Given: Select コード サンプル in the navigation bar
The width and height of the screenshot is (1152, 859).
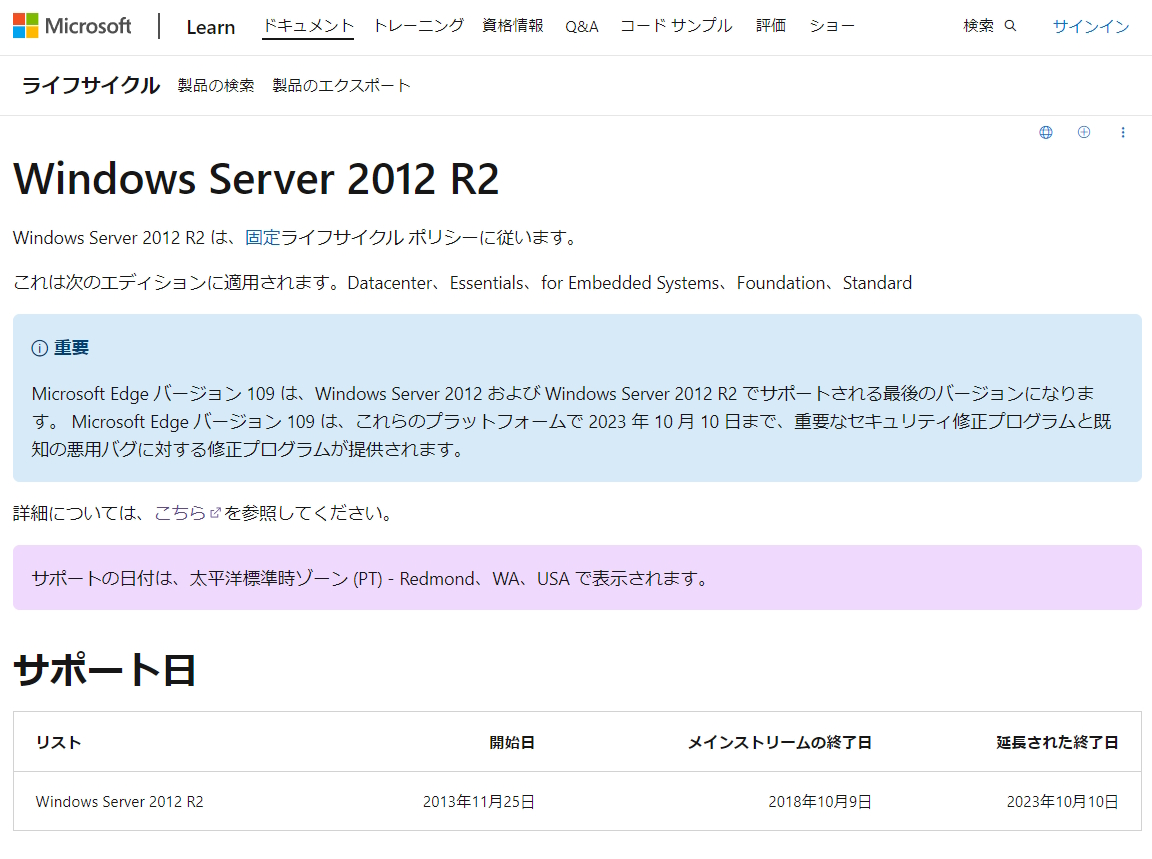Looking at the screenshot, I should [676, 25].
